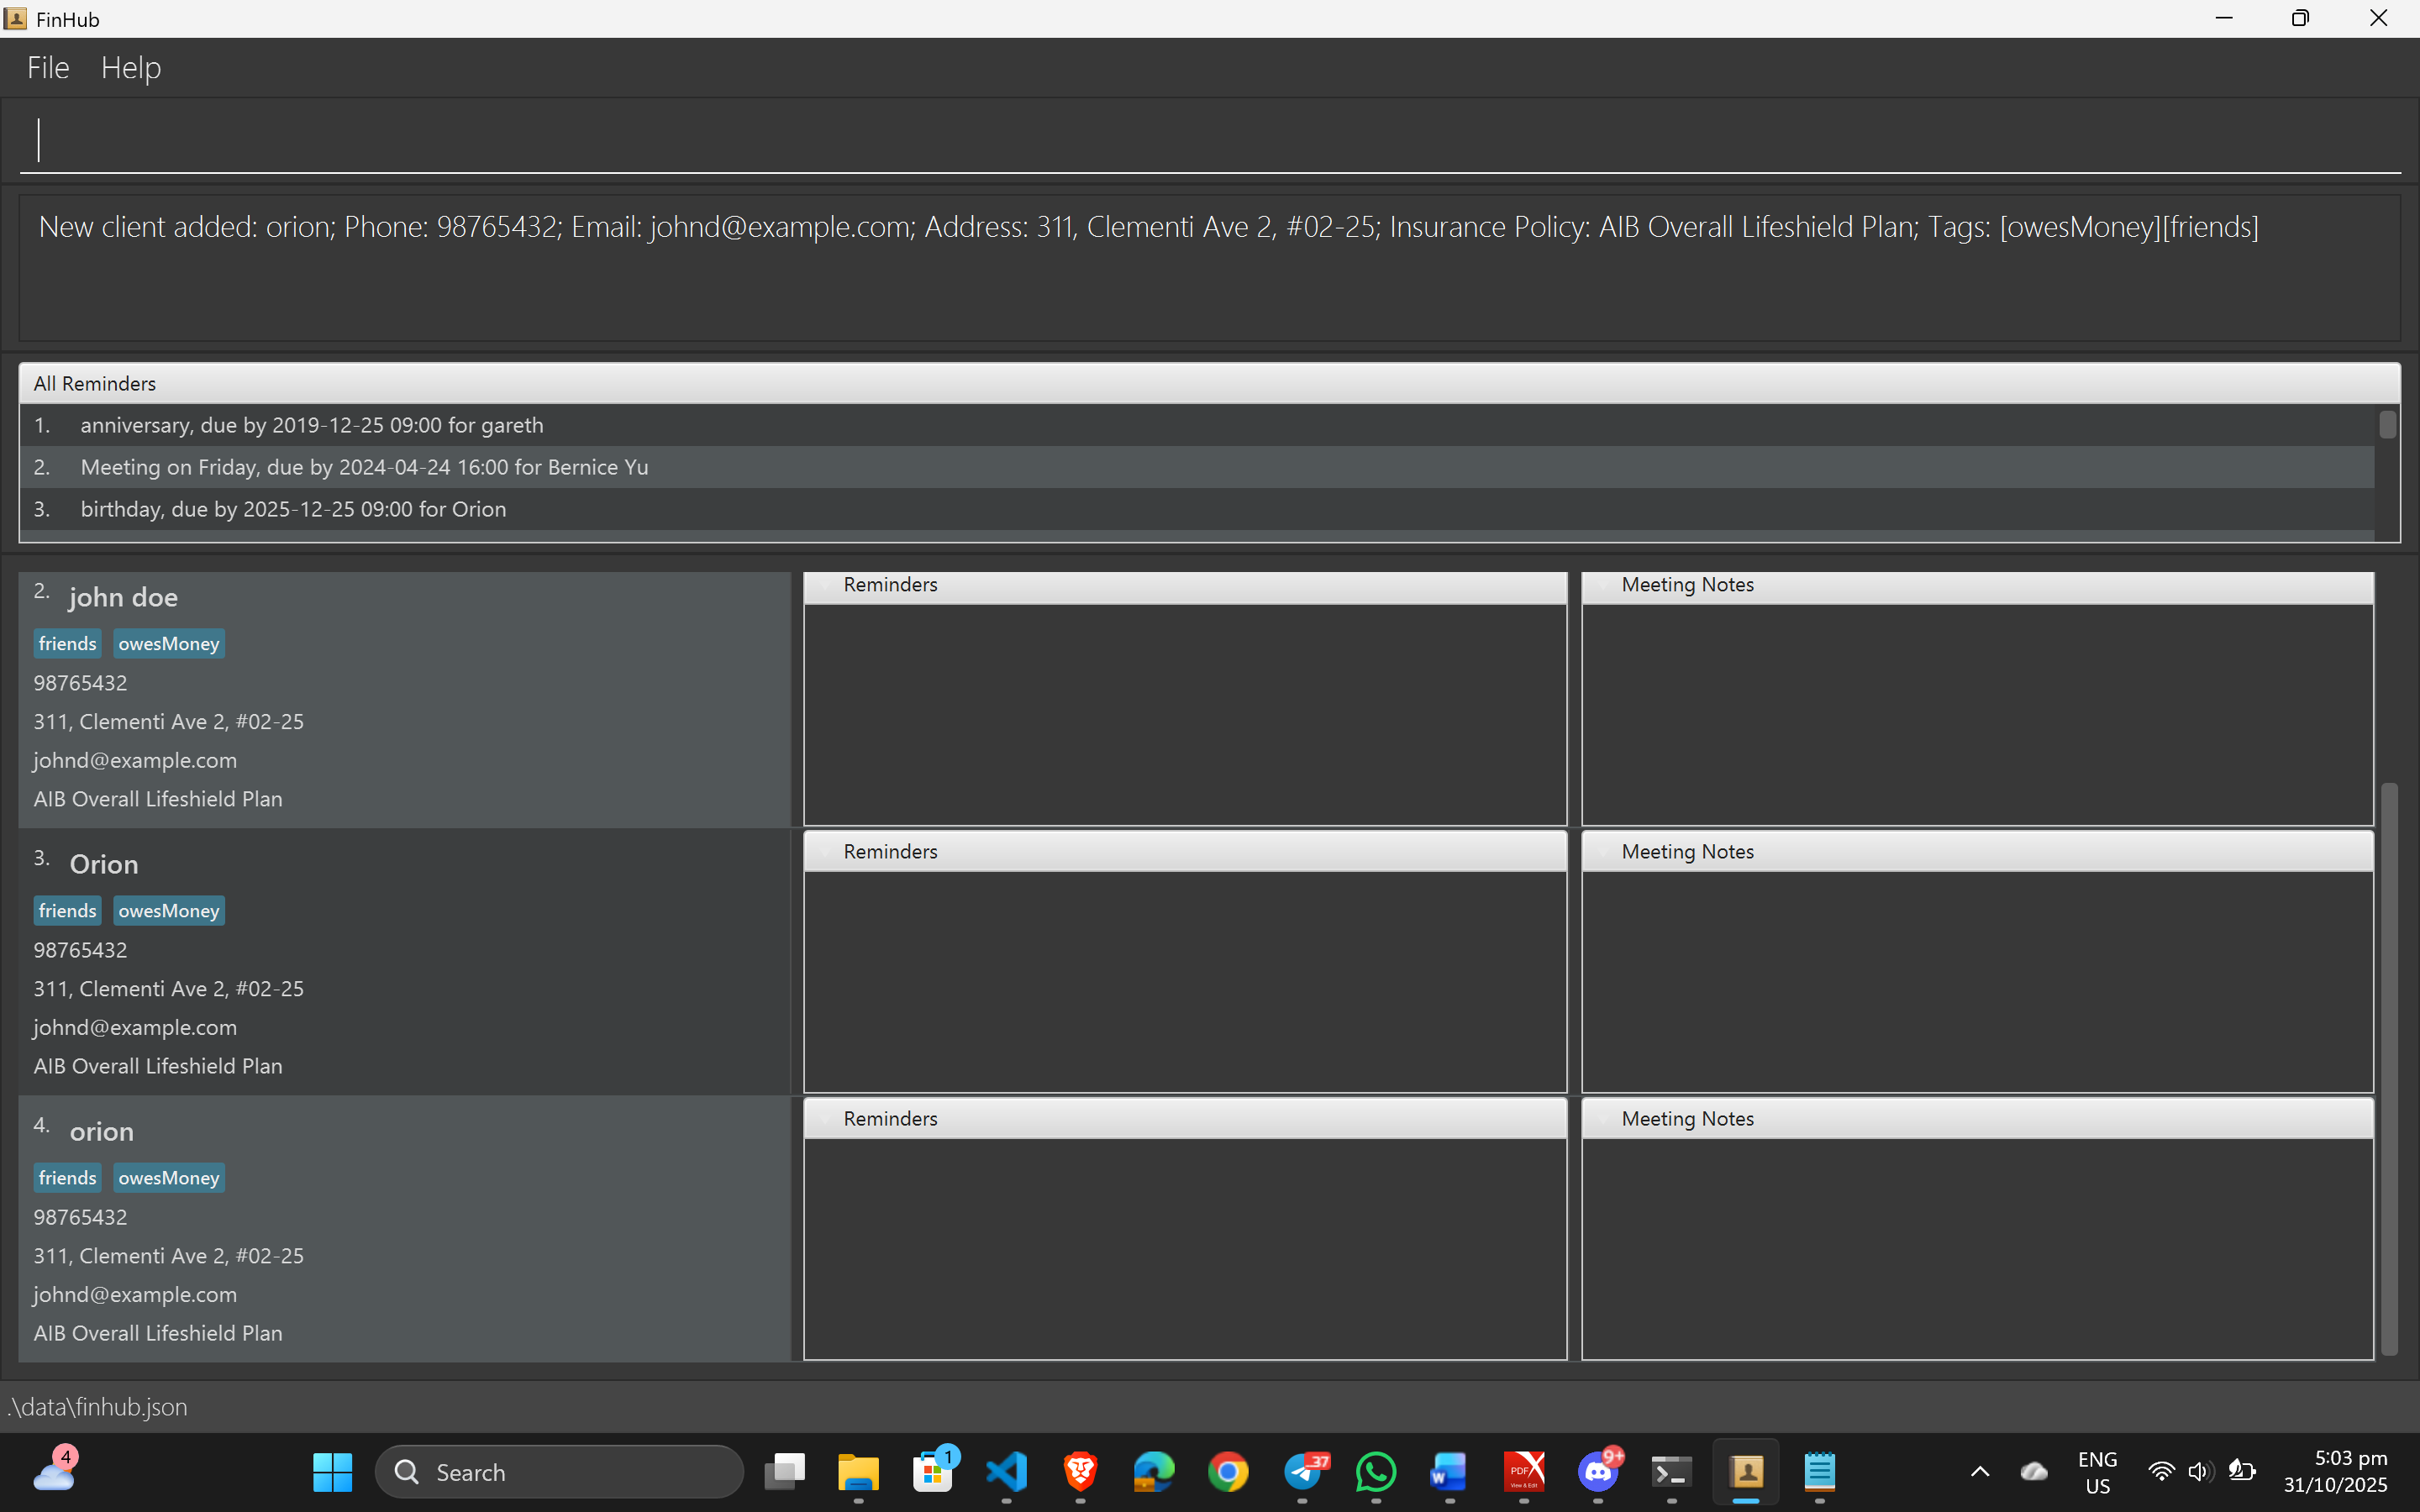Screen dimensions: 2420x1512
Task: Open the Windows Start menu
Action: point(332,1472)
